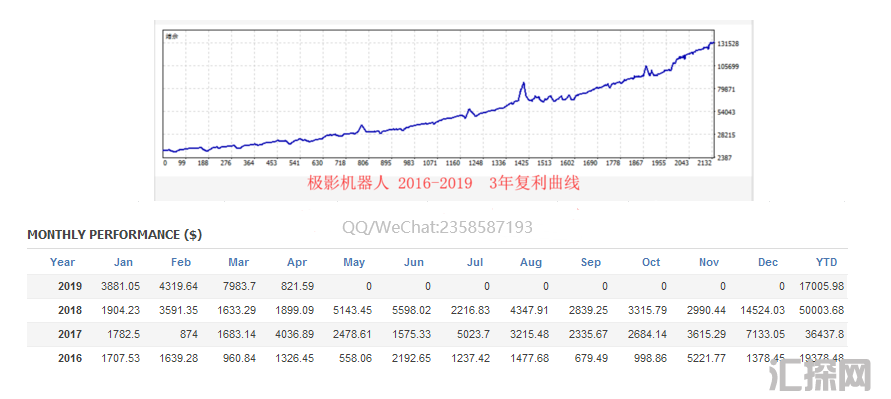Click the Nov column header
Screen dimensions: 891x399
click(709, 262)
